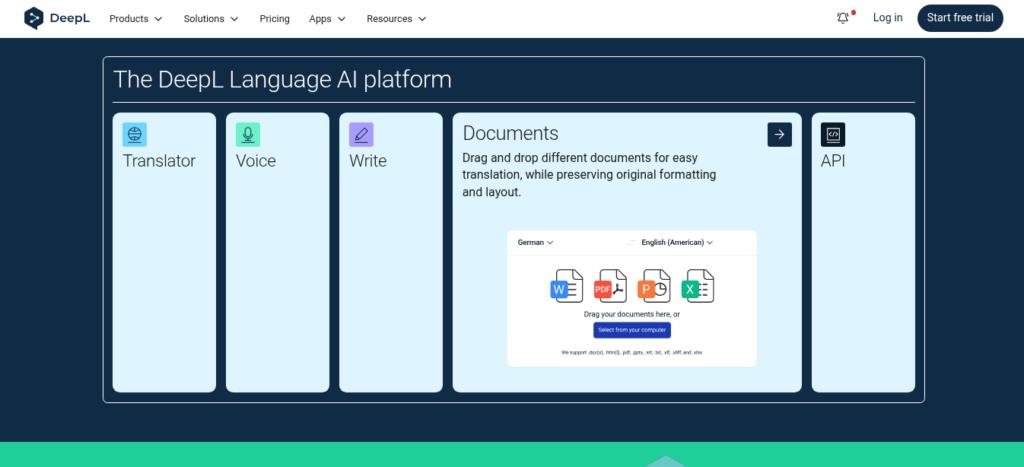Viewport: 1024px width, 467px height.
Task: Click the Documents heading
Action: click(x=511, y=133)
